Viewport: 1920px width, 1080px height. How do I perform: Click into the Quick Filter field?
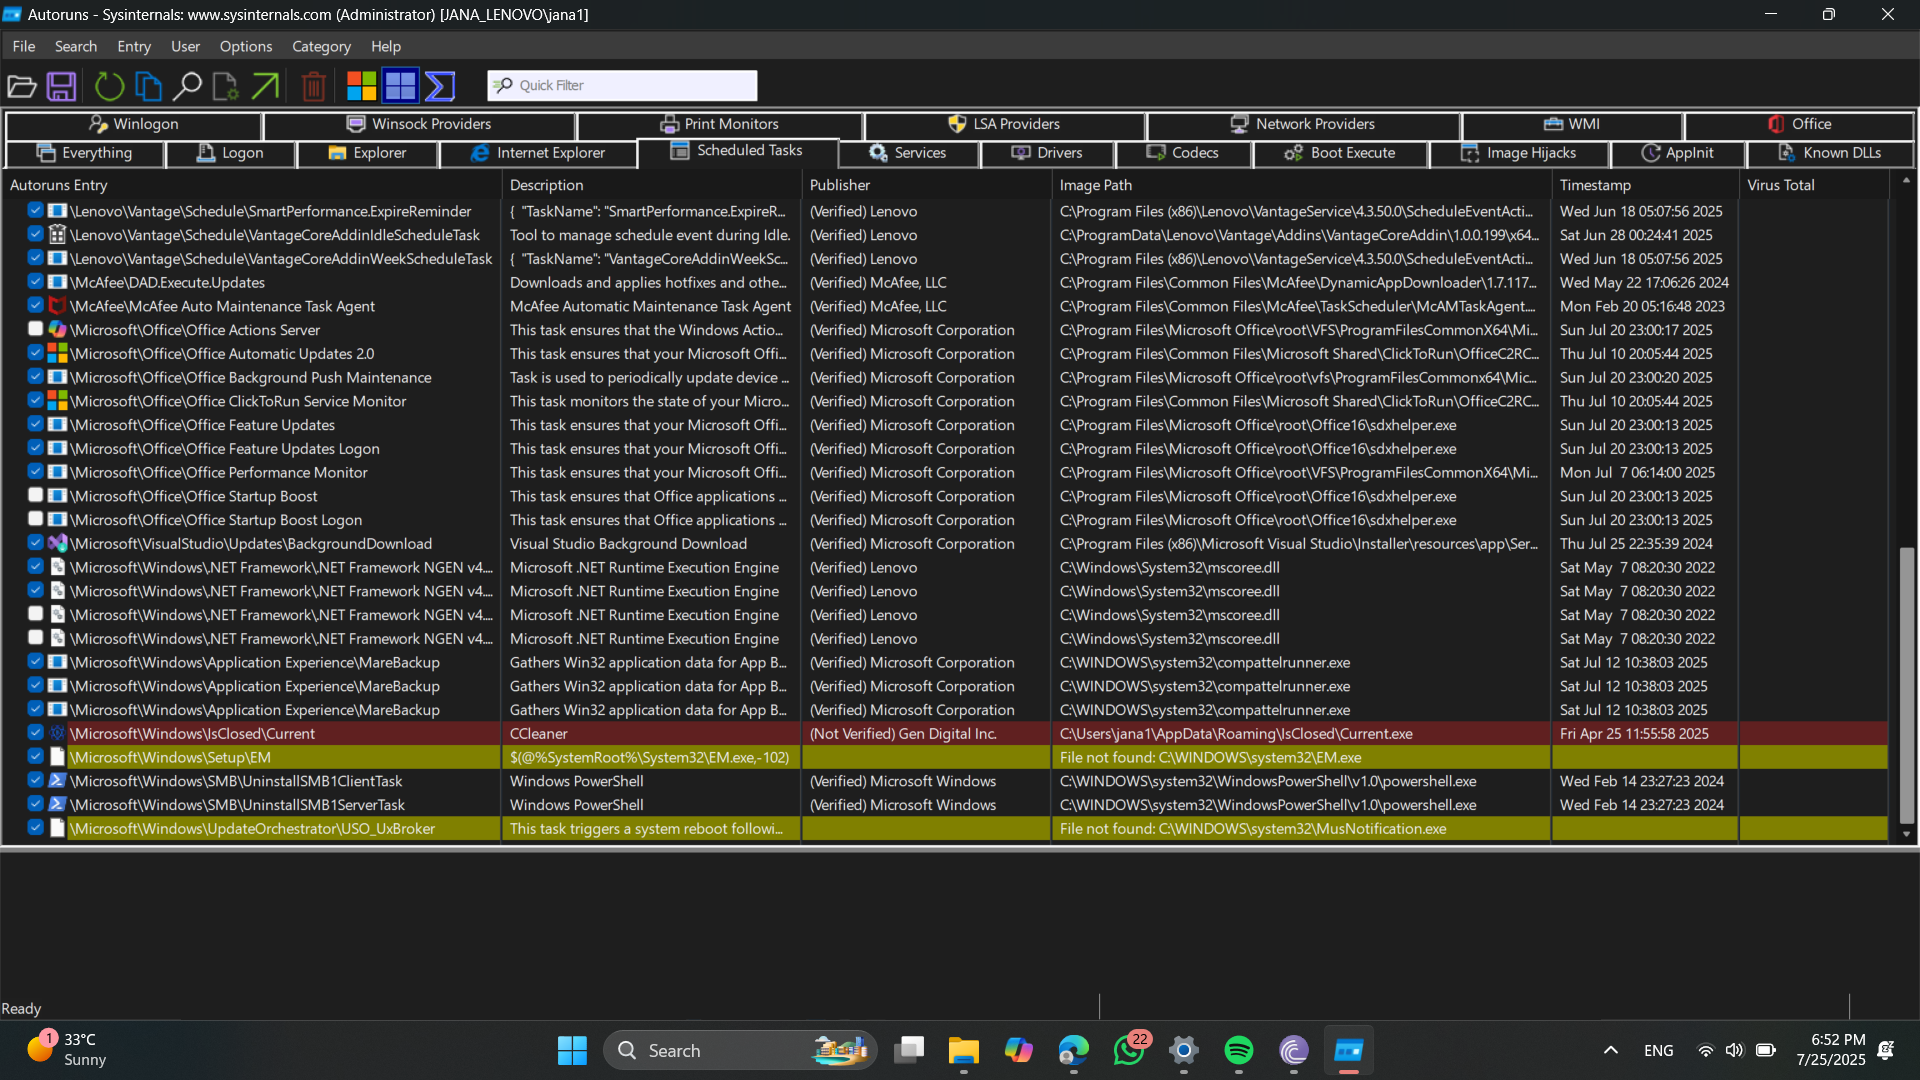622,85
